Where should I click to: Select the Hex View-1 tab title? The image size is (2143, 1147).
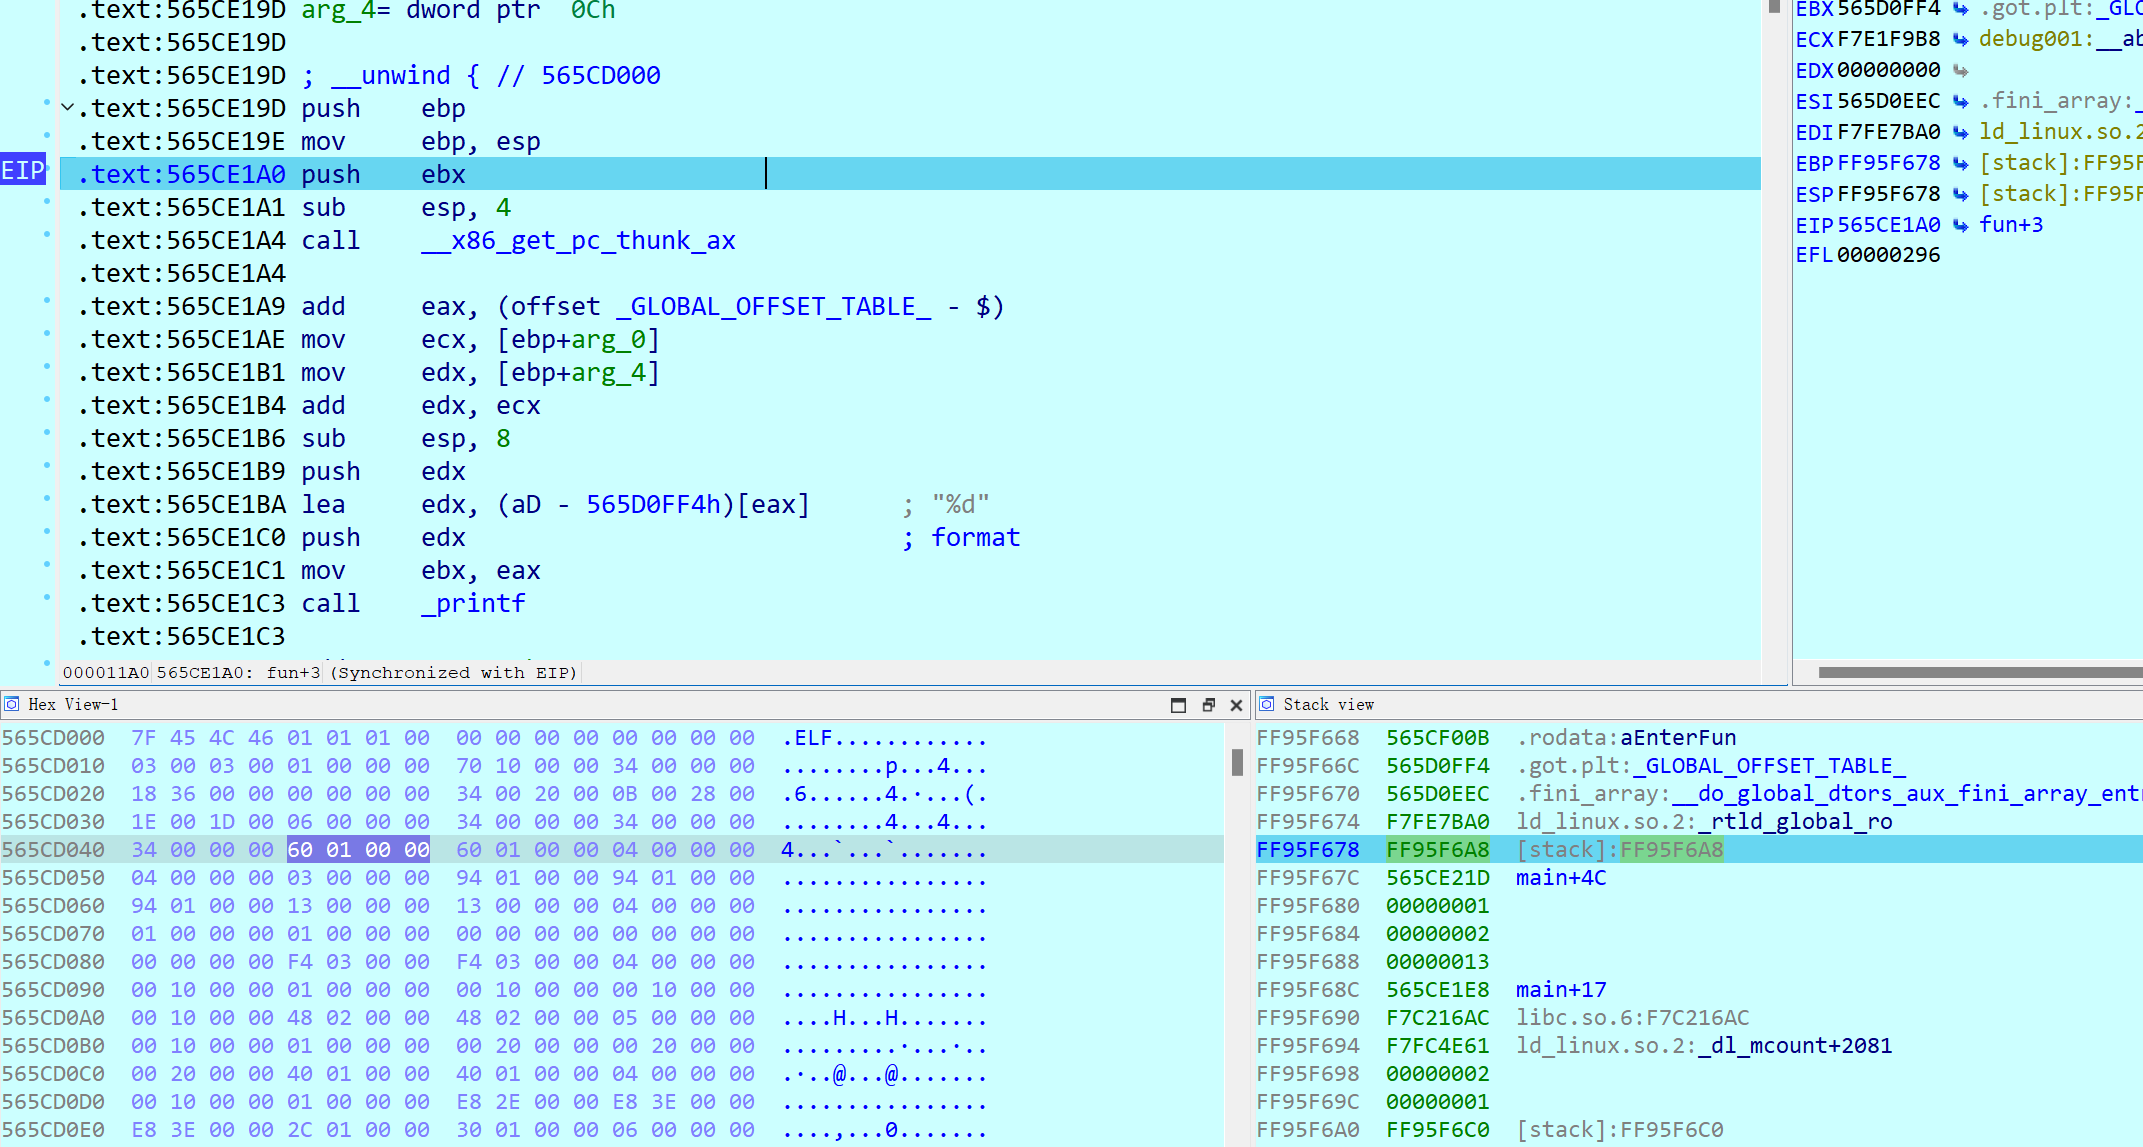click(x=73, y=704)
